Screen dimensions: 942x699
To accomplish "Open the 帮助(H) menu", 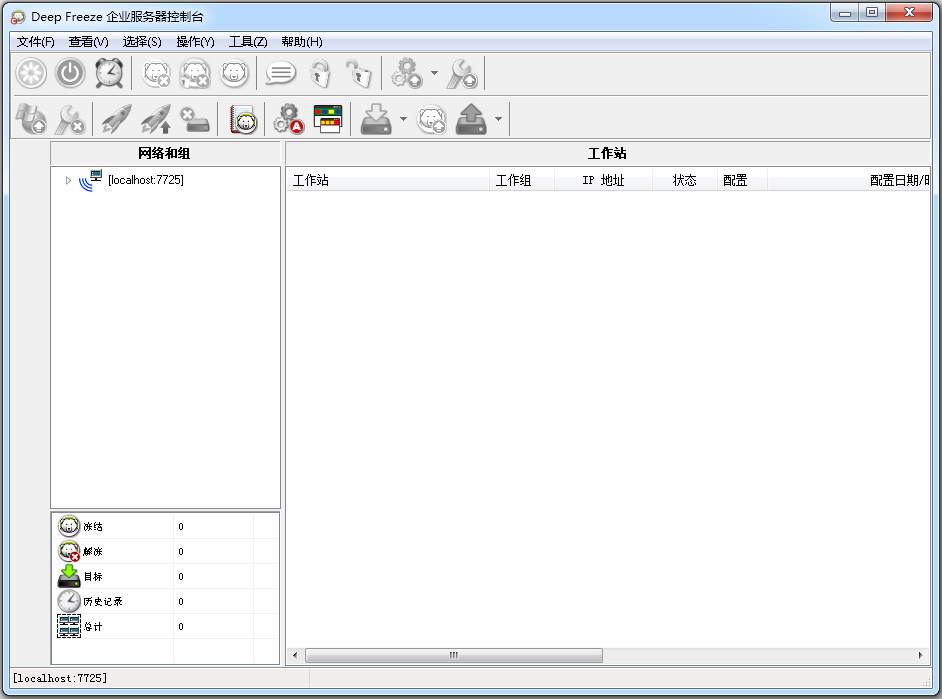I will [x=302, y=42].
